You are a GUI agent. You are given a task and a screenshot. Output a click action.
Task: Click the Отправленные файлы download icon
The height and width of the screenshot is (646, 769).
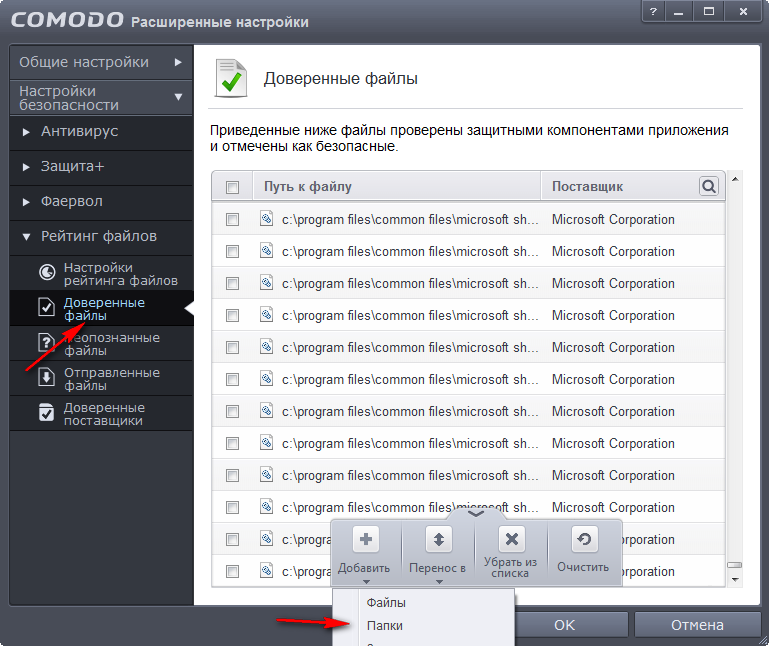tap(47, 377)
